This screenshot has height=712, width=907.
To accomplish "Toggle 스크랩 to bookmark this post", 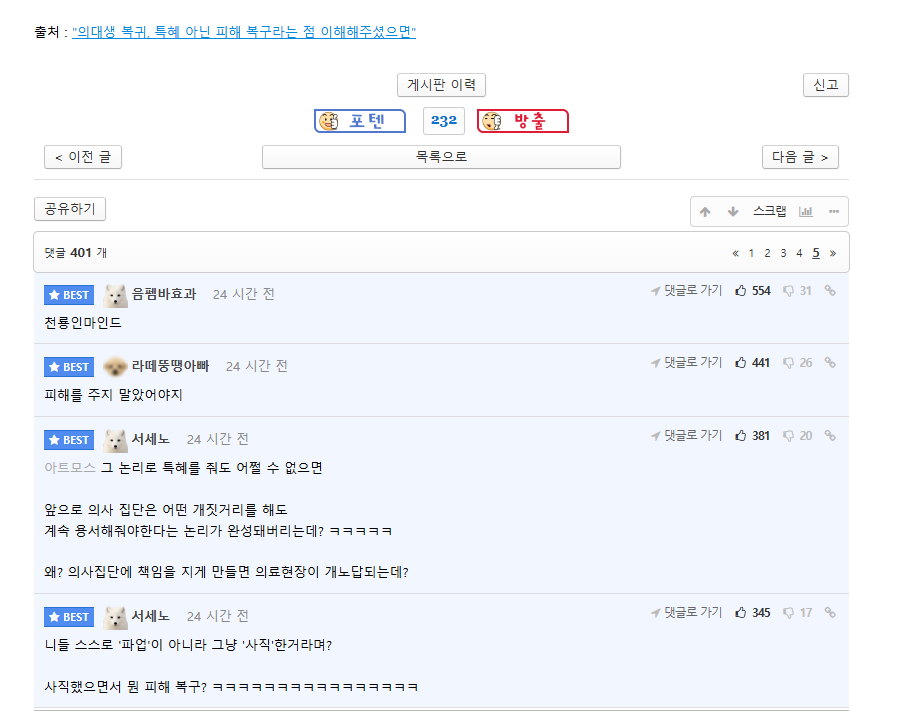I will [769, 211].
